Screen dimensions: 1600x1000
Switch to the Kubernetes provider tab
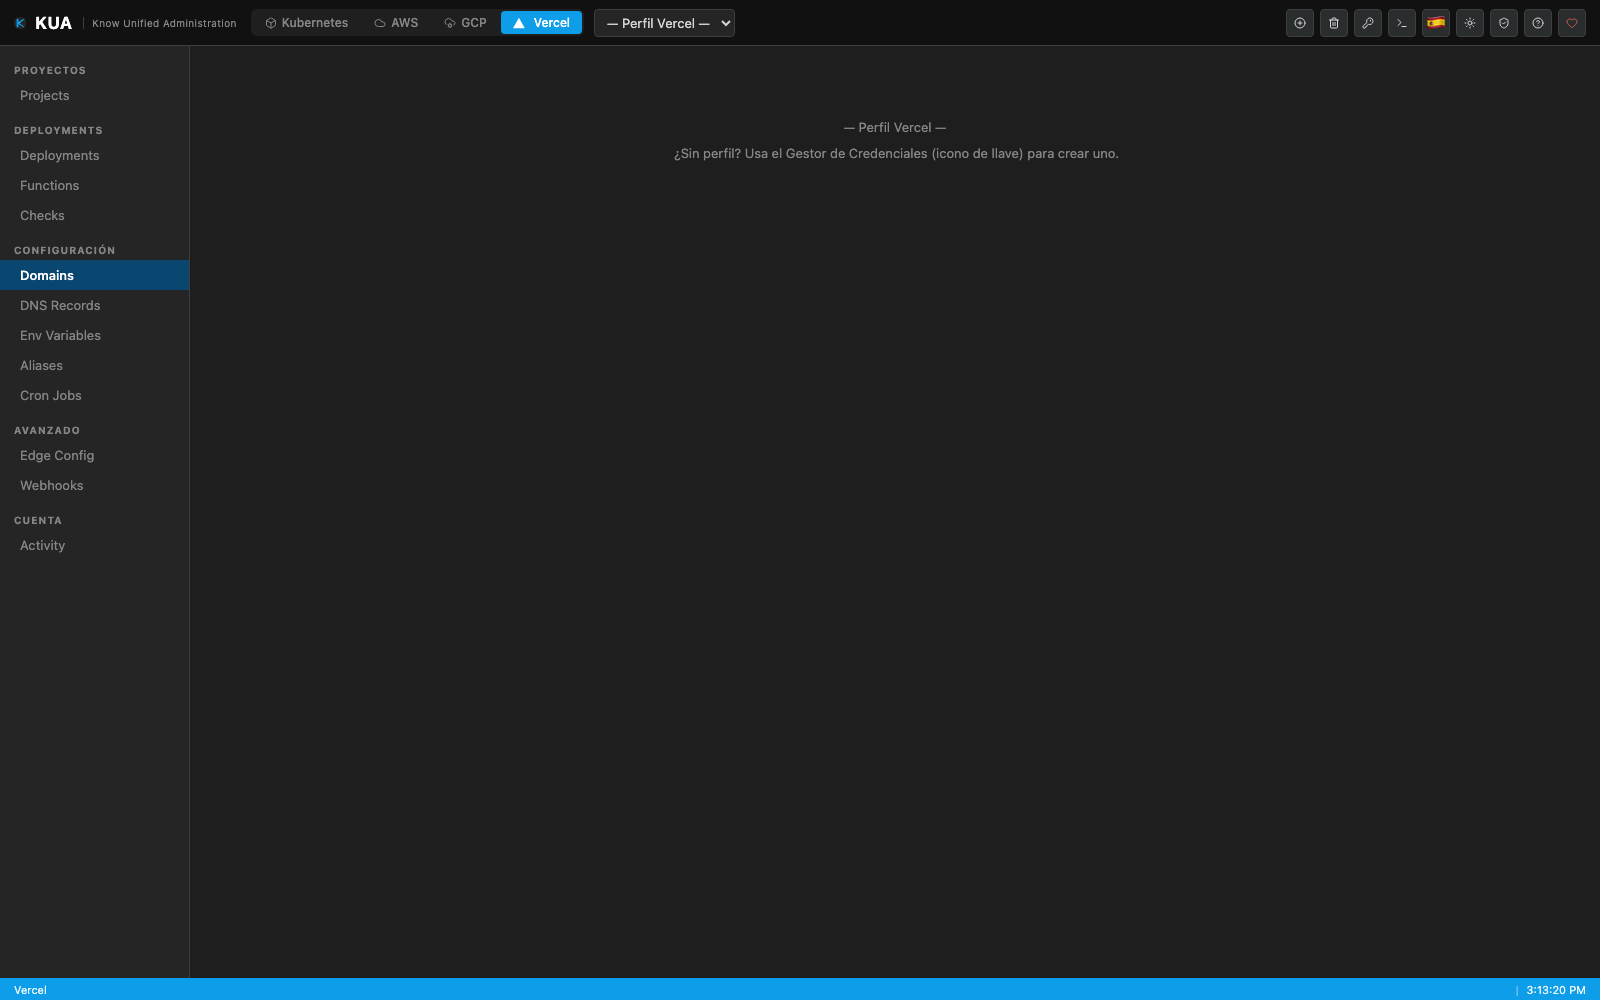[x=306, y=23]
